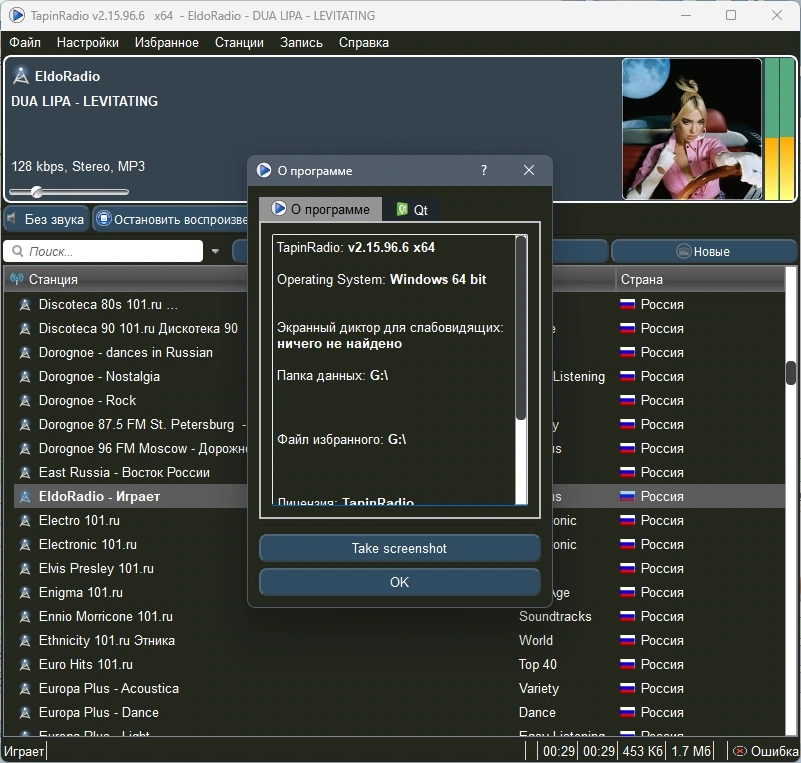Show the Новые stations list

click(x=703, y=251)
